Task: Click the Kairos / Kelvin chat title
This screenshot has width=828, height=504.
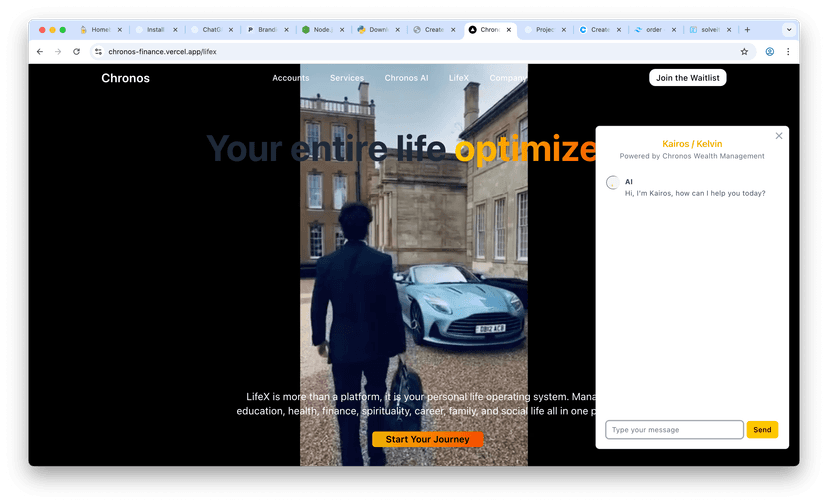Action: coord(692,144)
